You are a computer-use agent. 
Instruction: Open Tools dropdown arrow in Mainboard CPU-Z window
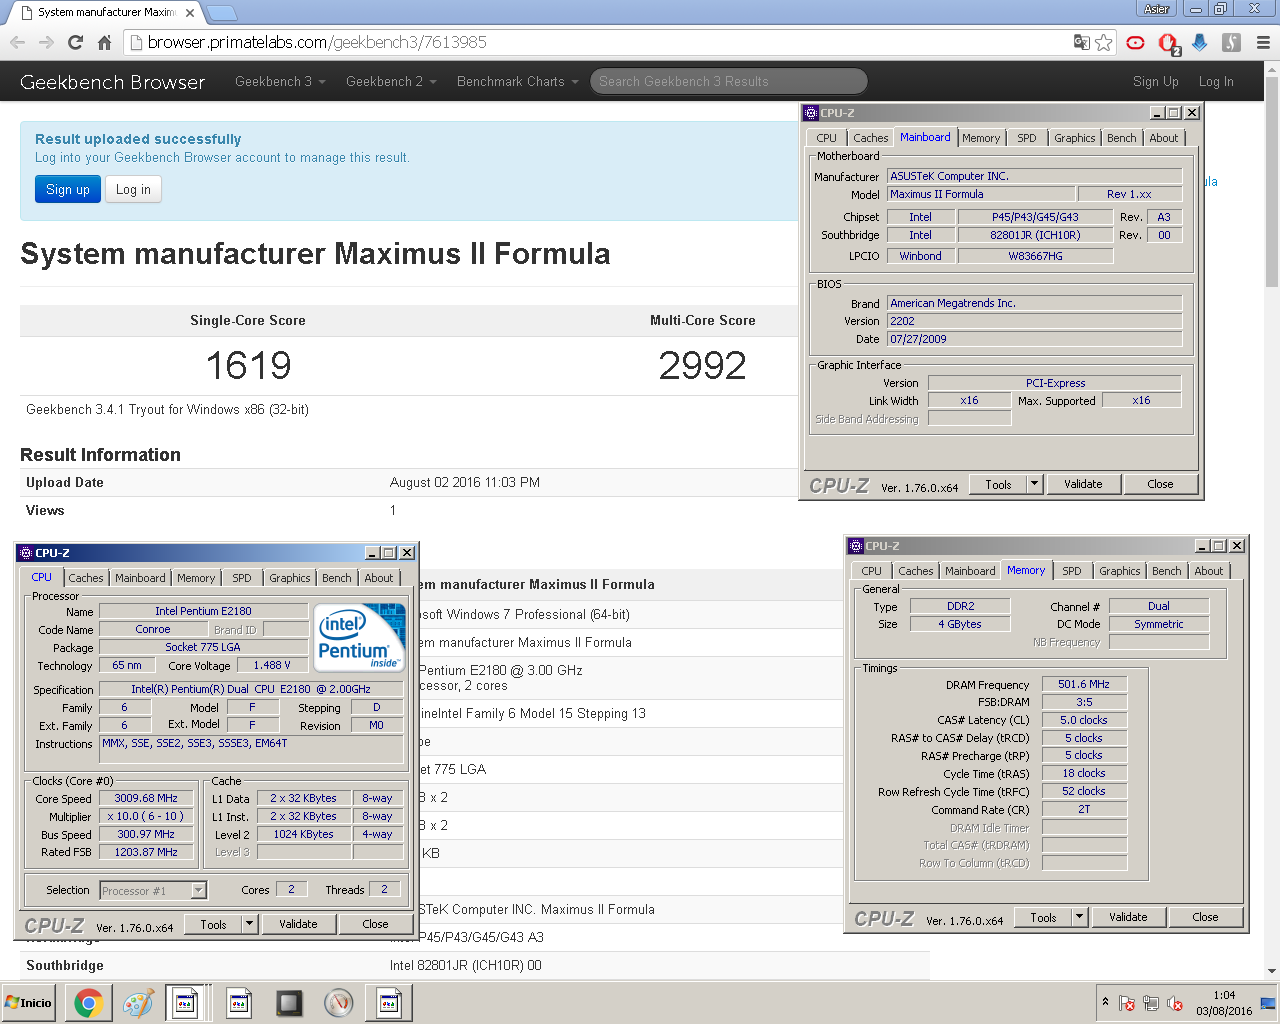(1034, 484)
